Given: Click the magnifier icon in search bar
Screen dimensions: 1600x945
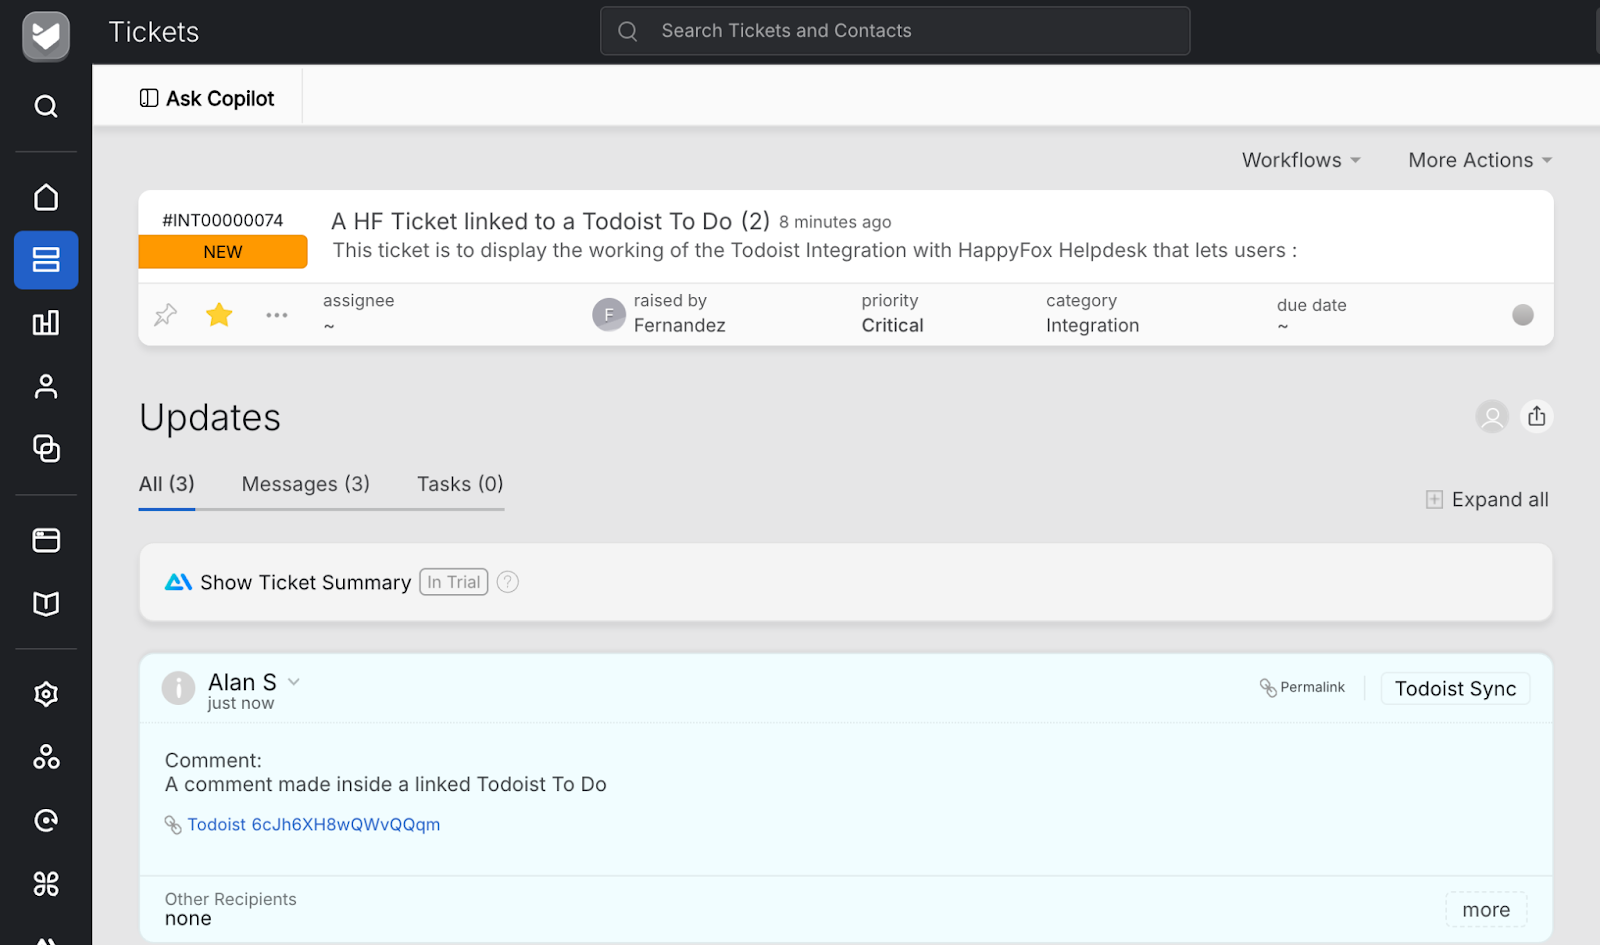Looking at the screenshot, I should click(x=628, y=31).
